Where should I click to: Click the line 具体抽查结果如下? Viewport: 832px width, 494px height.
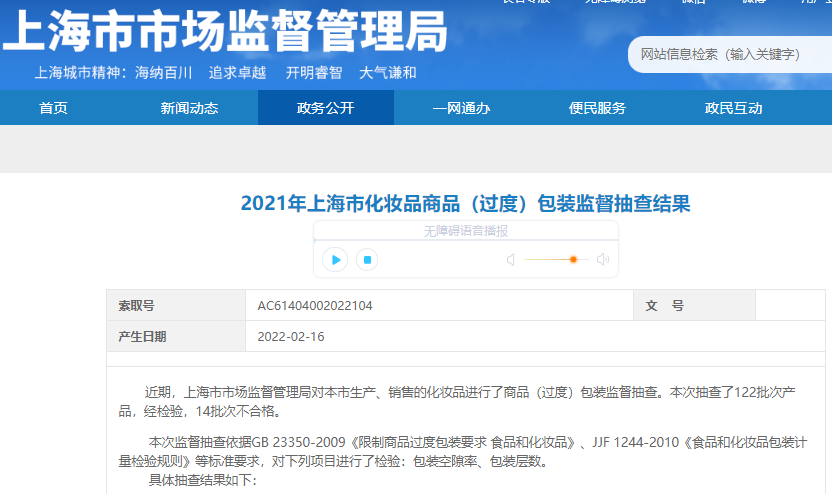pyautogui.click(x=203, y=480)
